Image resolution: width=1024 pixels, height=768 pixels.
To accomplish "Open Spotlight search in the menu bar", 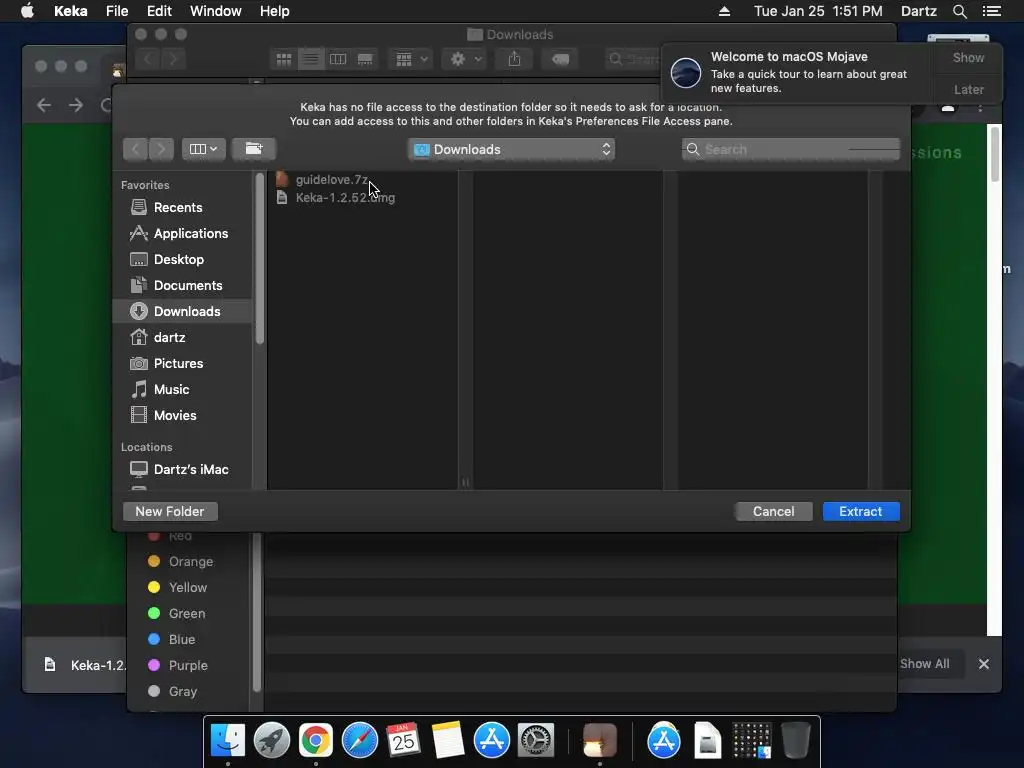I will [959, 11].
